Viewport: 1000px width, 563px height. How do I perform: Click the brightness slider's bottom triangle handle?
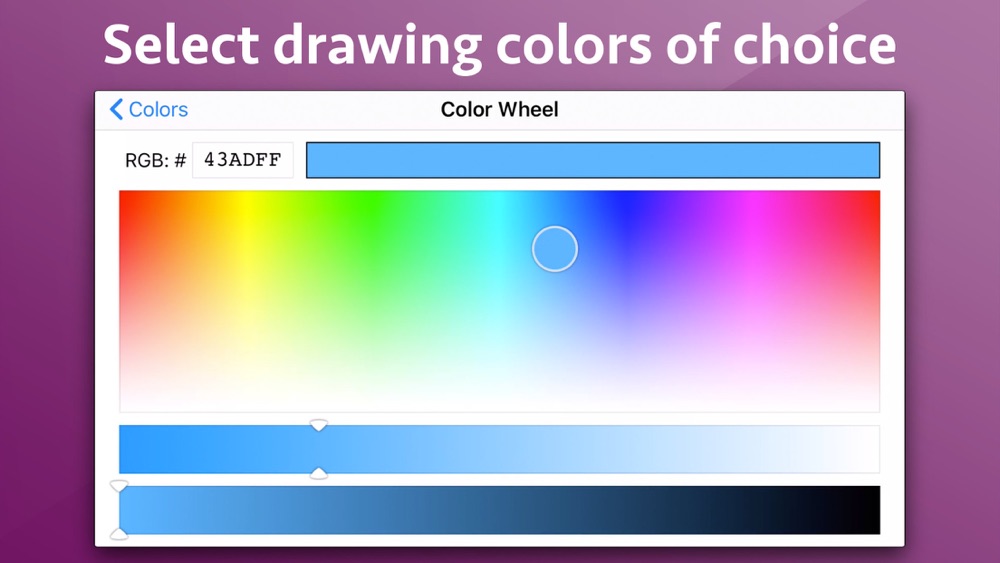coord(119,534)
